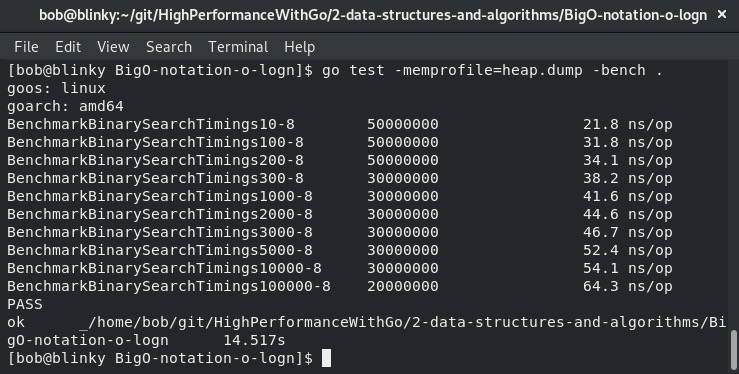This screenshot has width=739, height=374.
Task: Open the Terminal menu
Action: (x=238, y=47)
